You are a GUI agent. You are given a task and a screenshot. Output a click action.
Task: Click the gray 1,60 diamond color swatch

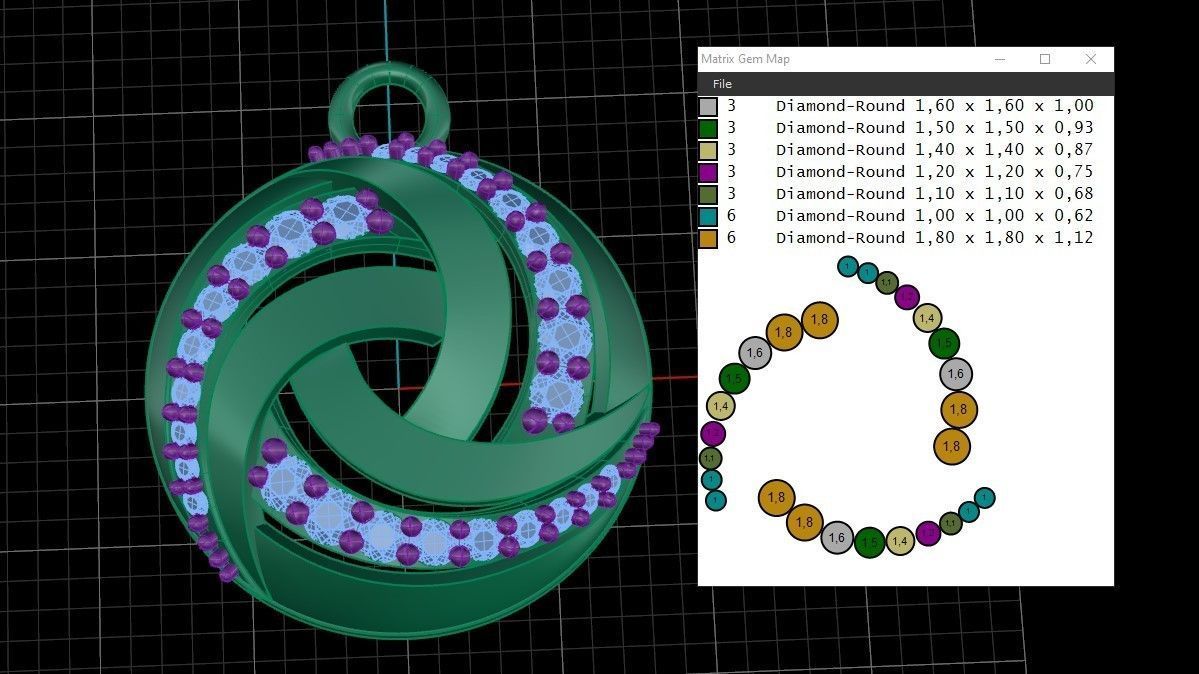coord(708,106)
